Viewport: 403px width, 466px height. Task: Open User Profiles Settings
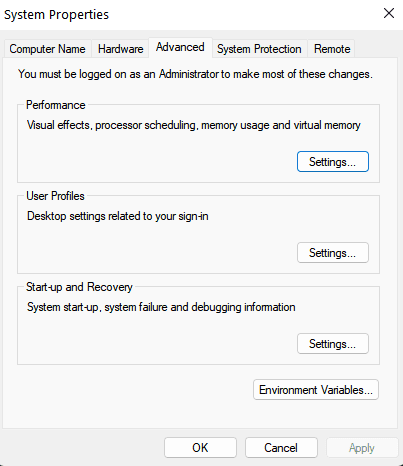click(333, 253)
